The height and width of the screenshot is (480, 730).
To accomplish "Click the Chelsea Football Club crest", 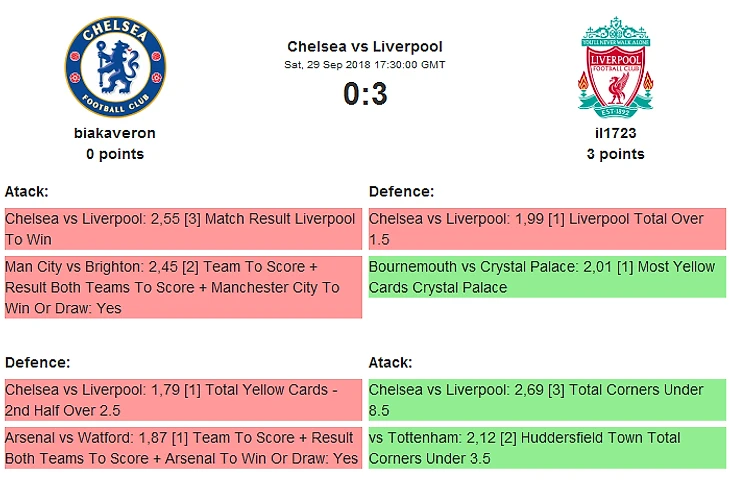I will (x=115, y=66).
